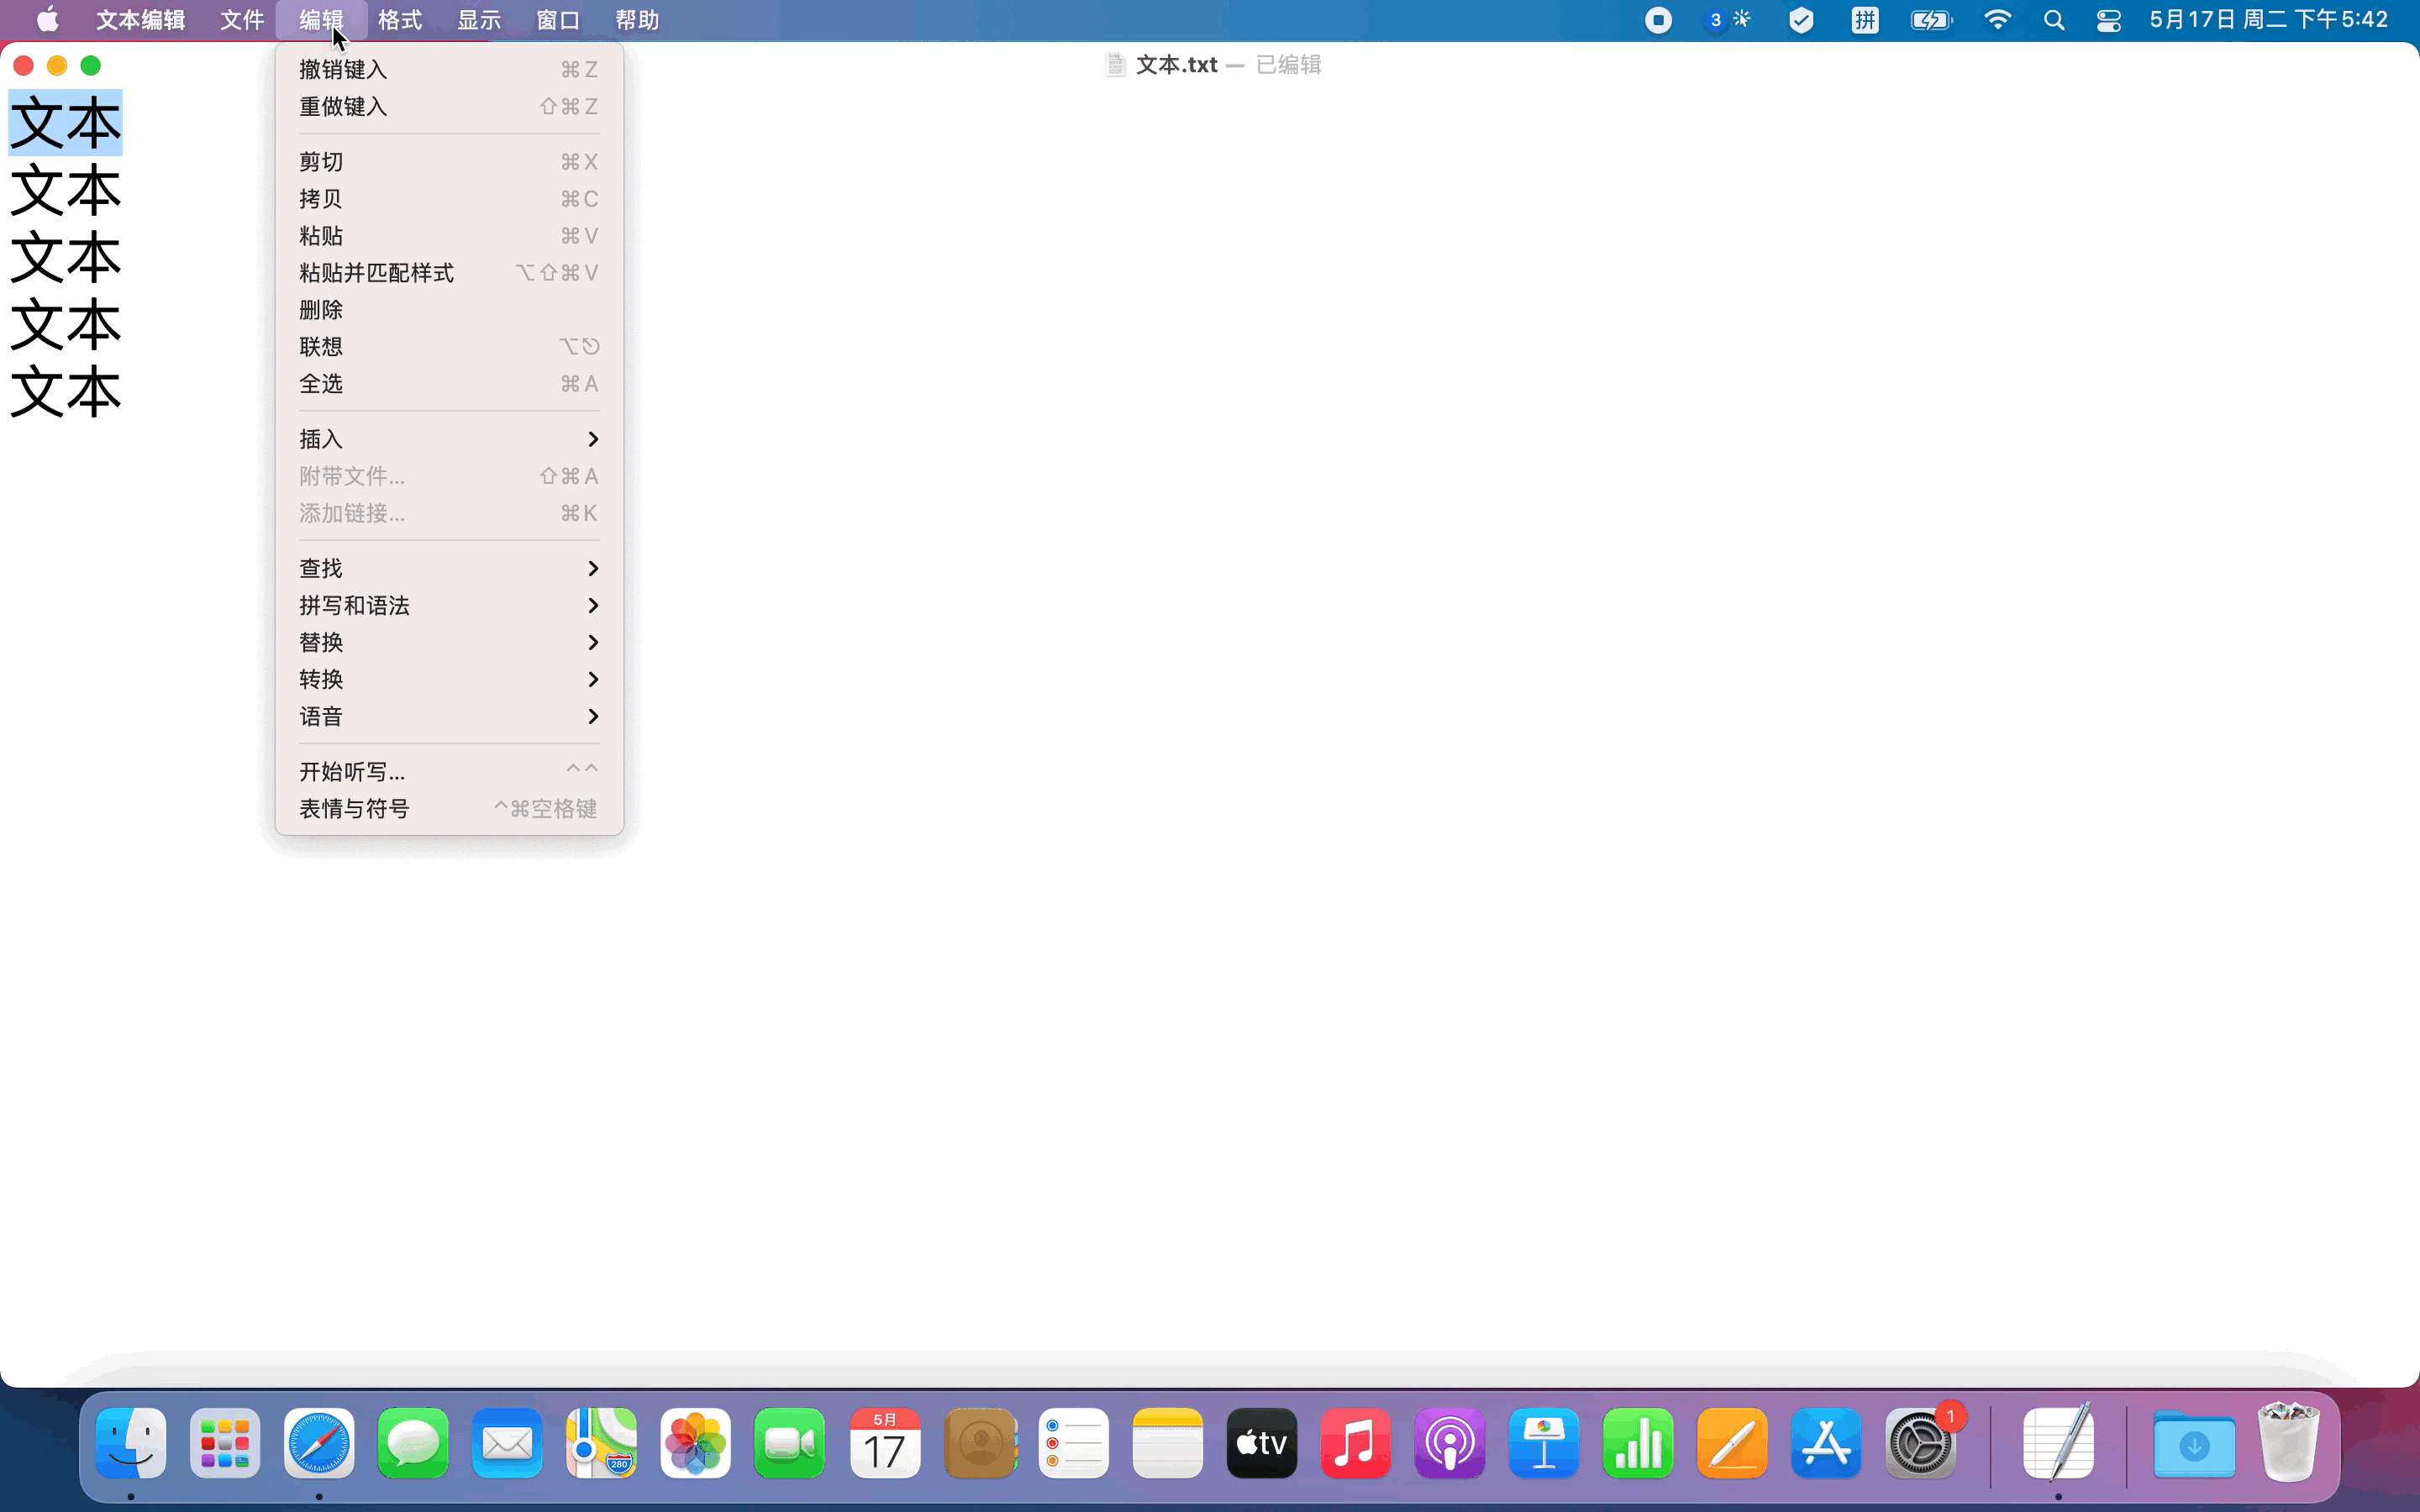The image size is (2420, 1512).
Task: Open Pages from the Dock
Action: pos(1731,1443)
